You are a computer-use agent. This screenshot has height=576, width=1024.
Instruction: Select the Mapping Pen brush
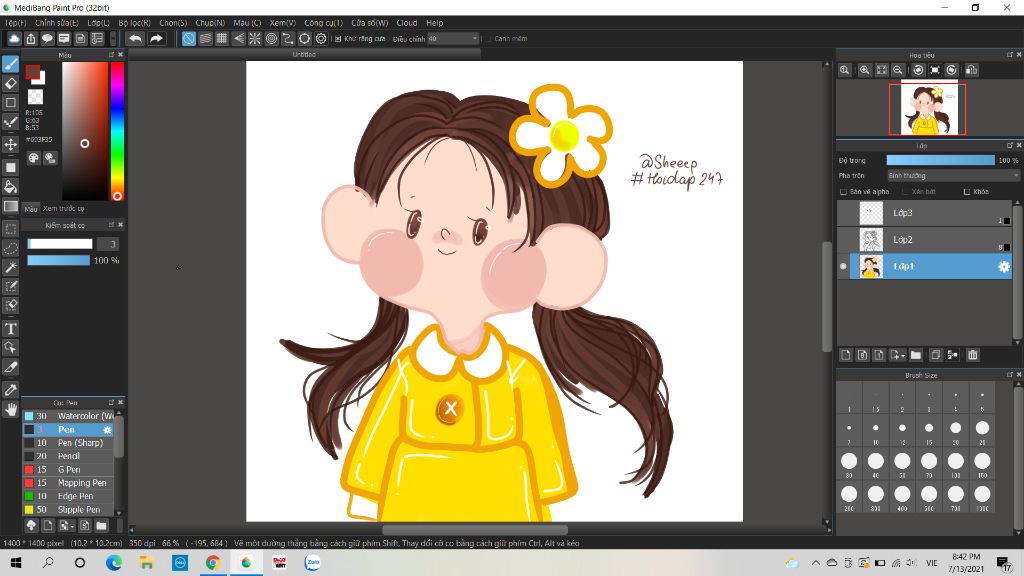[x=69, y=483]
